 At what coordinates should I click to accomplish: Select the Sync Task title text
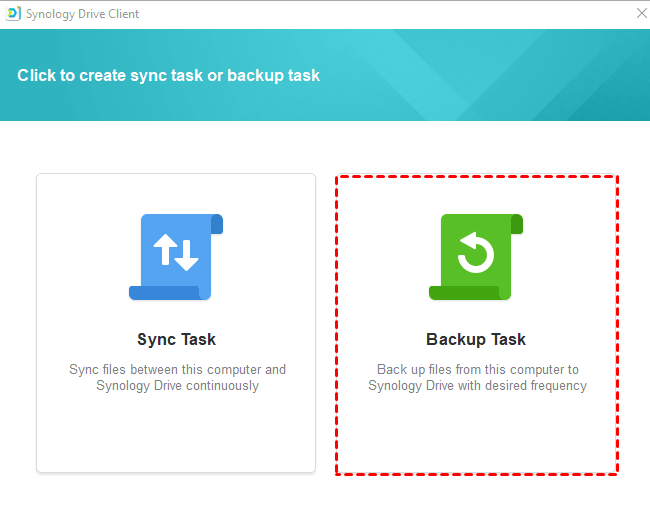pos(177,339)
